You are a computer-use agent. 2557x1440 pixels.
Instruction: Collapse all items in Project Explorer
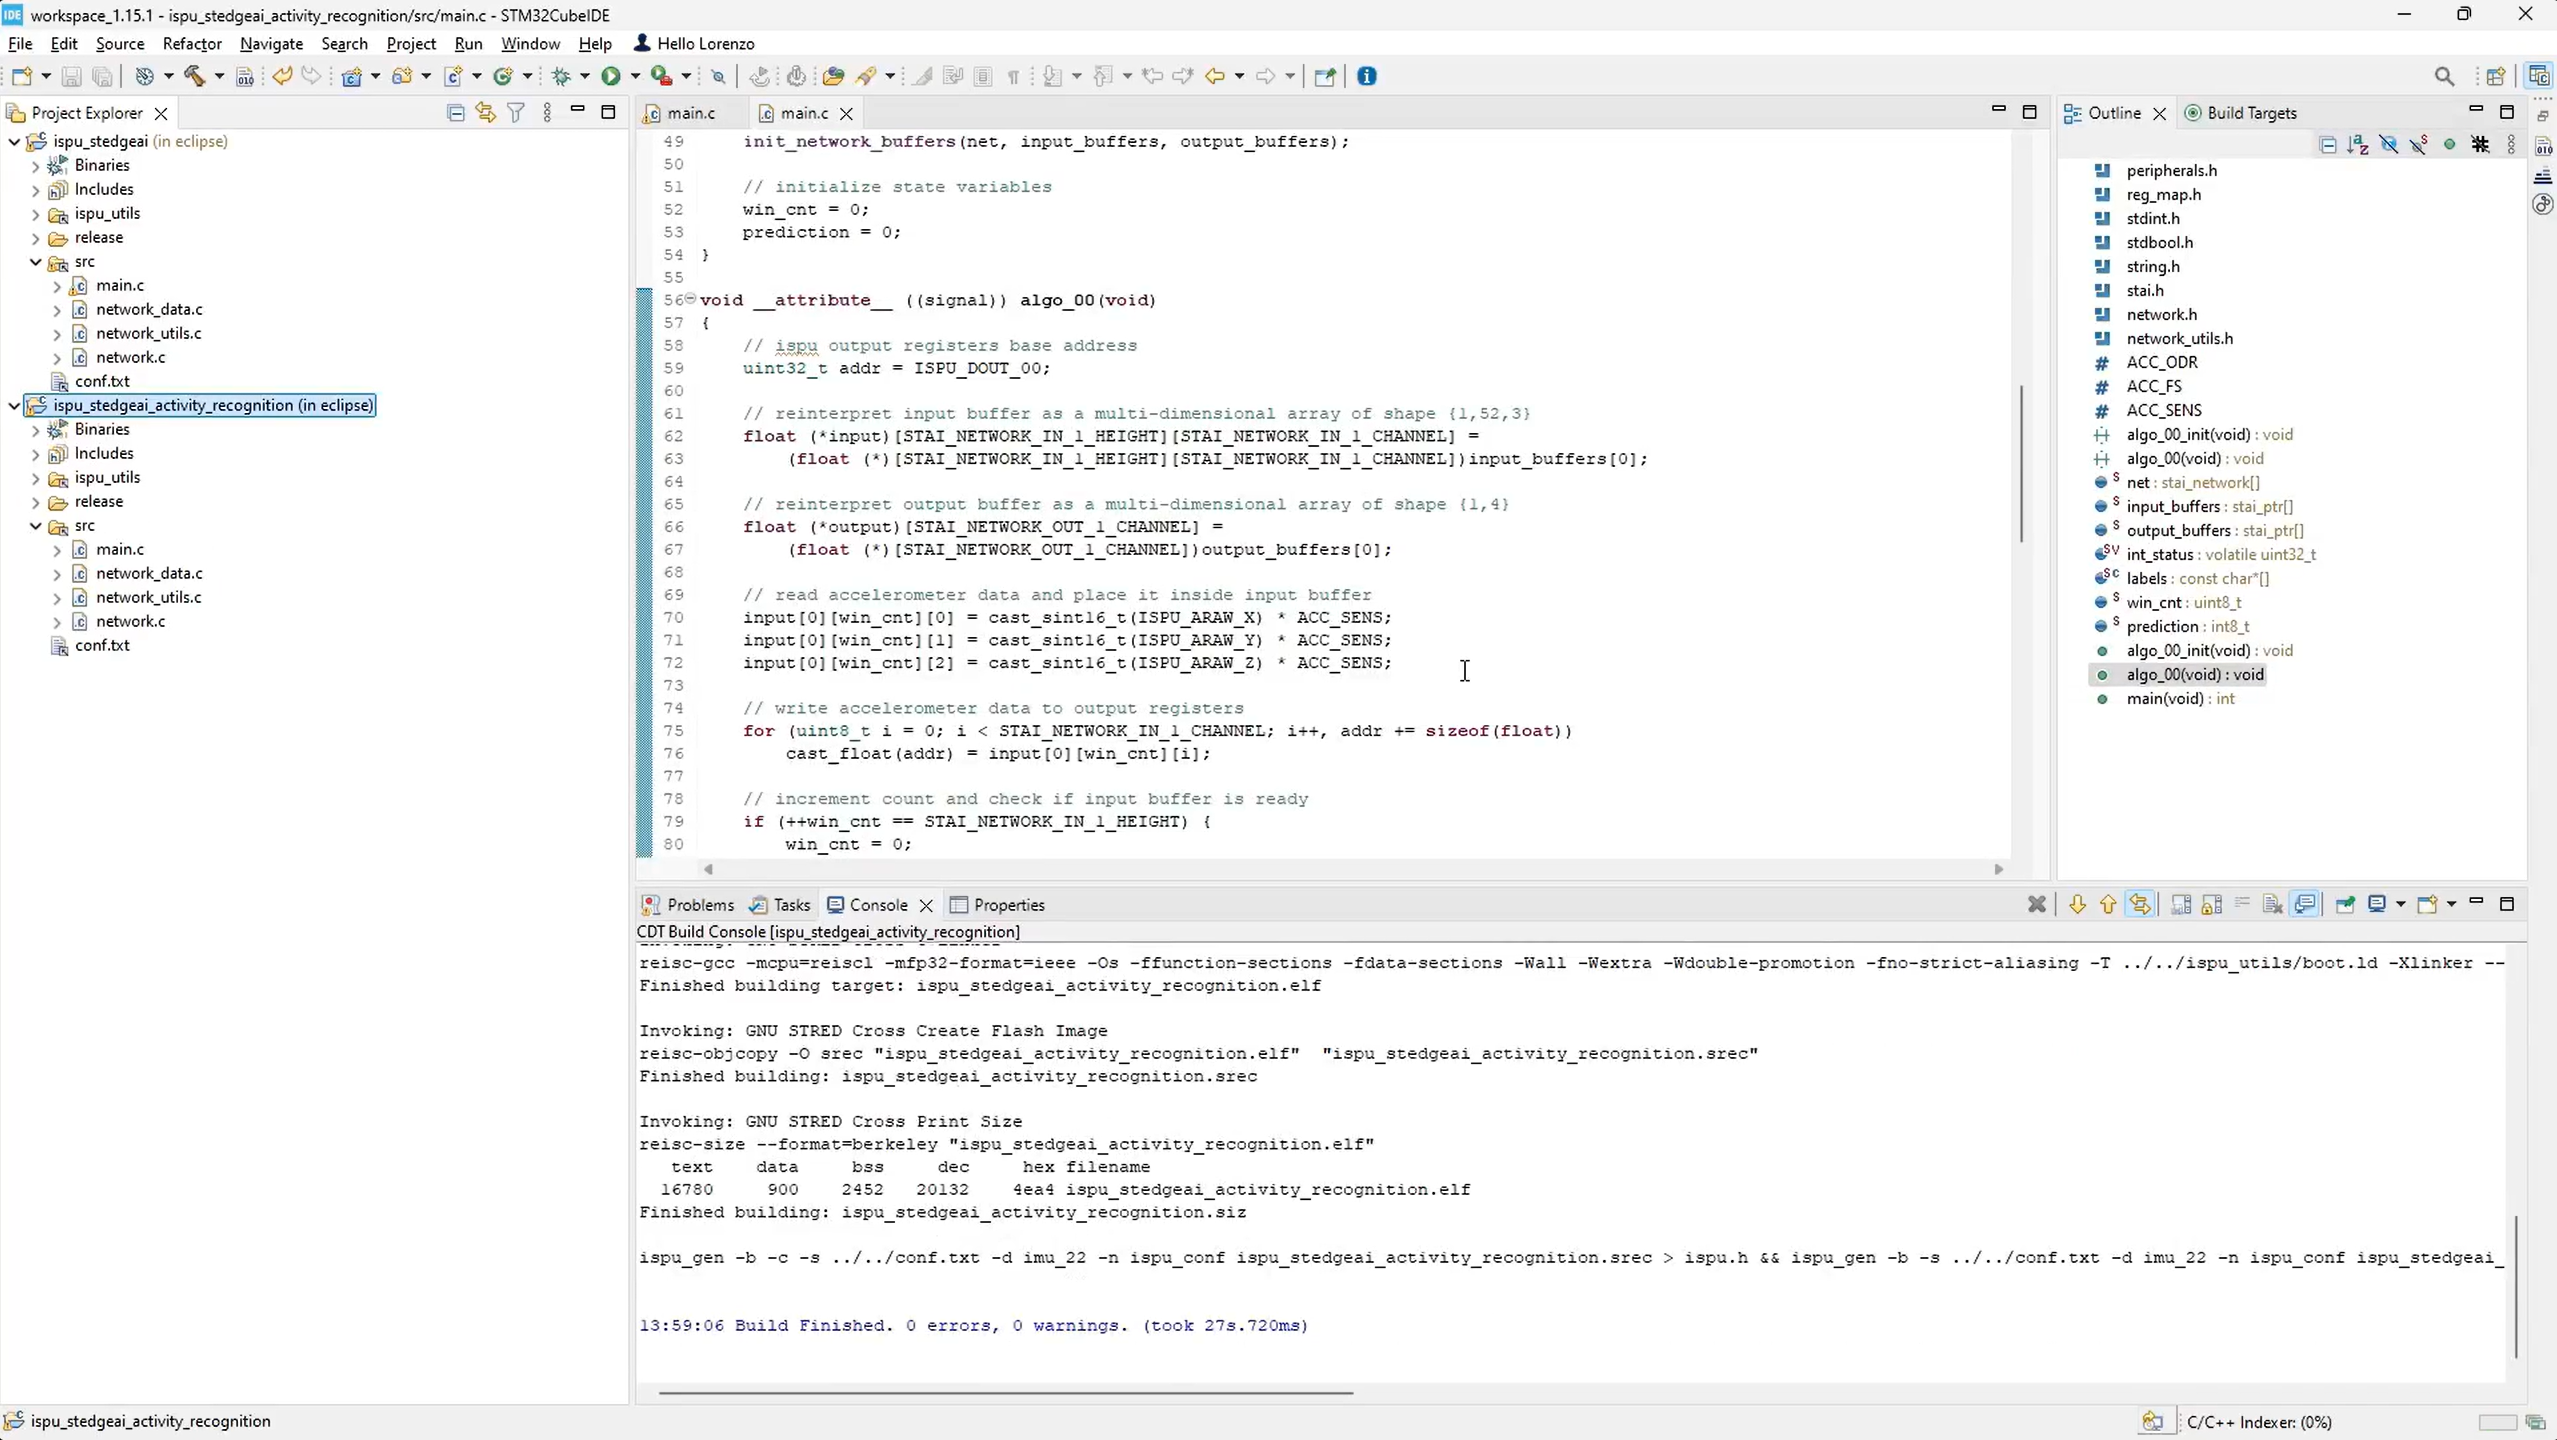455,113
